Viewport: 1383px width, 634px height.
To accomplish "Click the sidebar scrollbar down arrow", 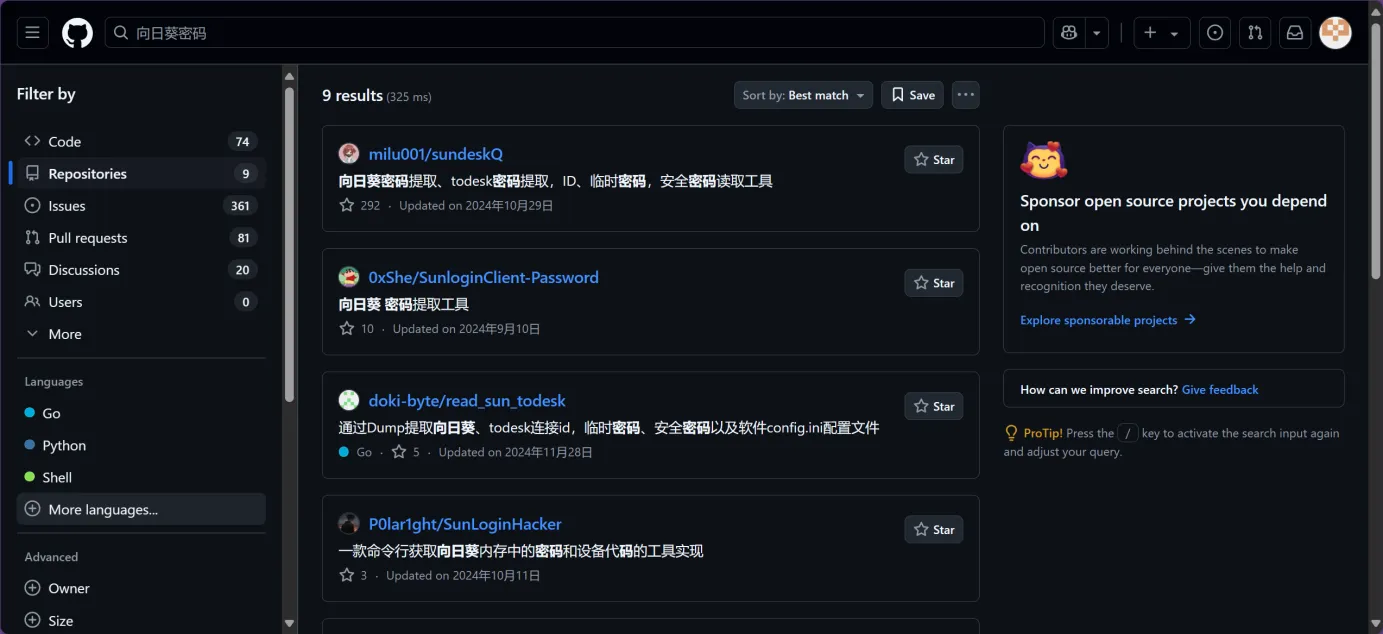I will pos(290,623).
